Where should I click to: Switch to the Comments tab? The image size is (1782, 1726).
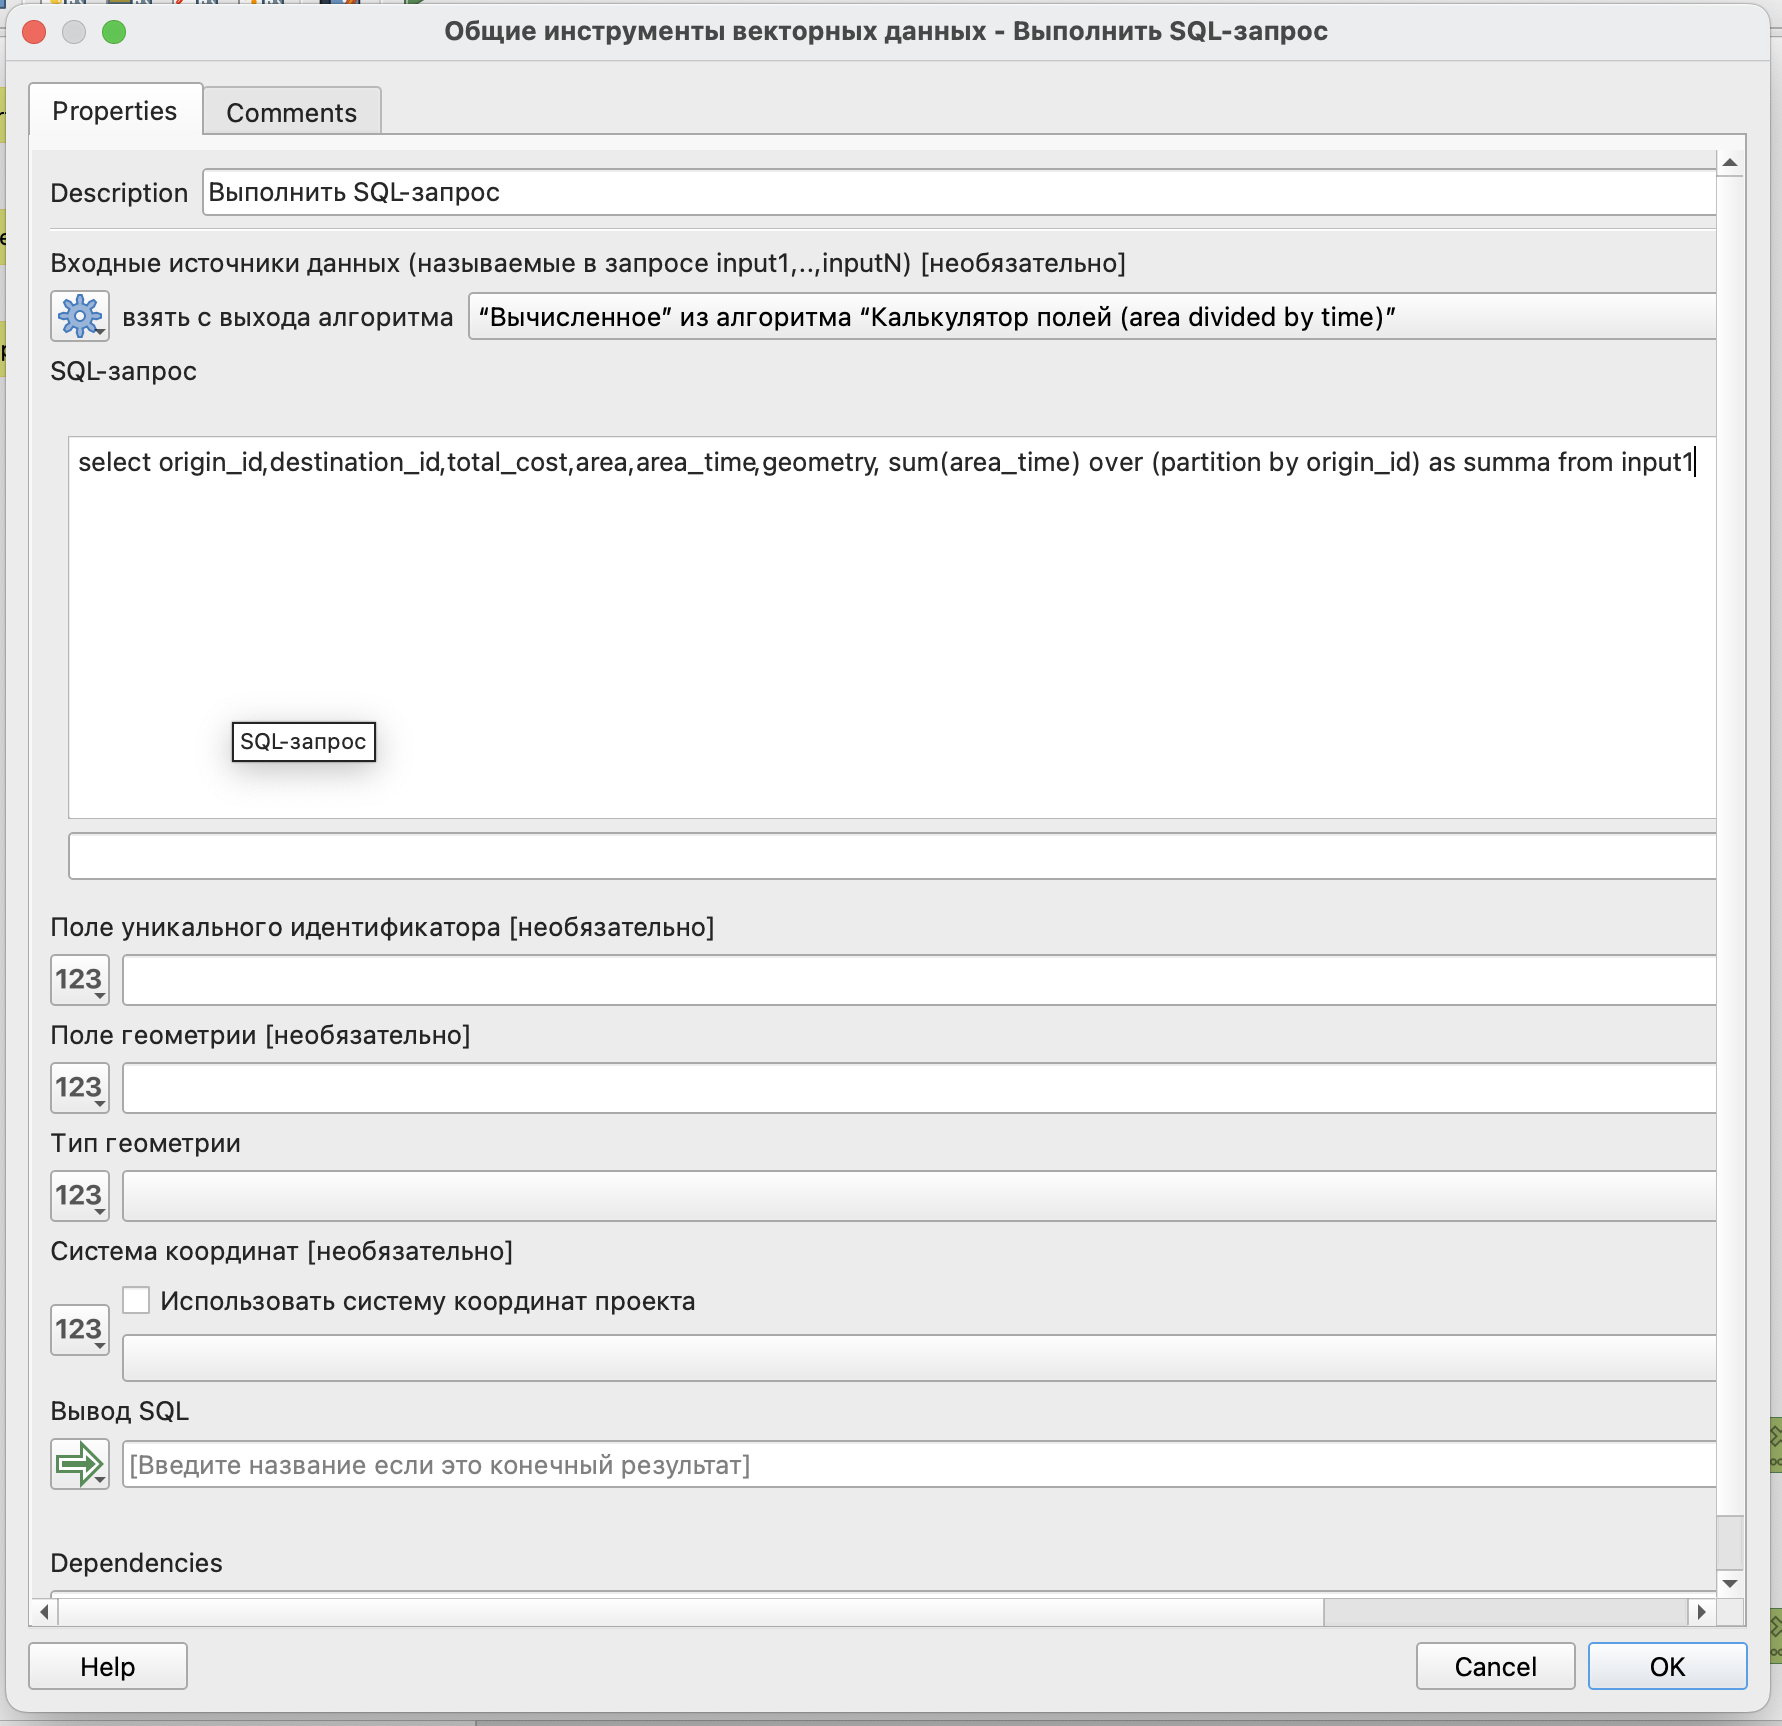point(291,112)
